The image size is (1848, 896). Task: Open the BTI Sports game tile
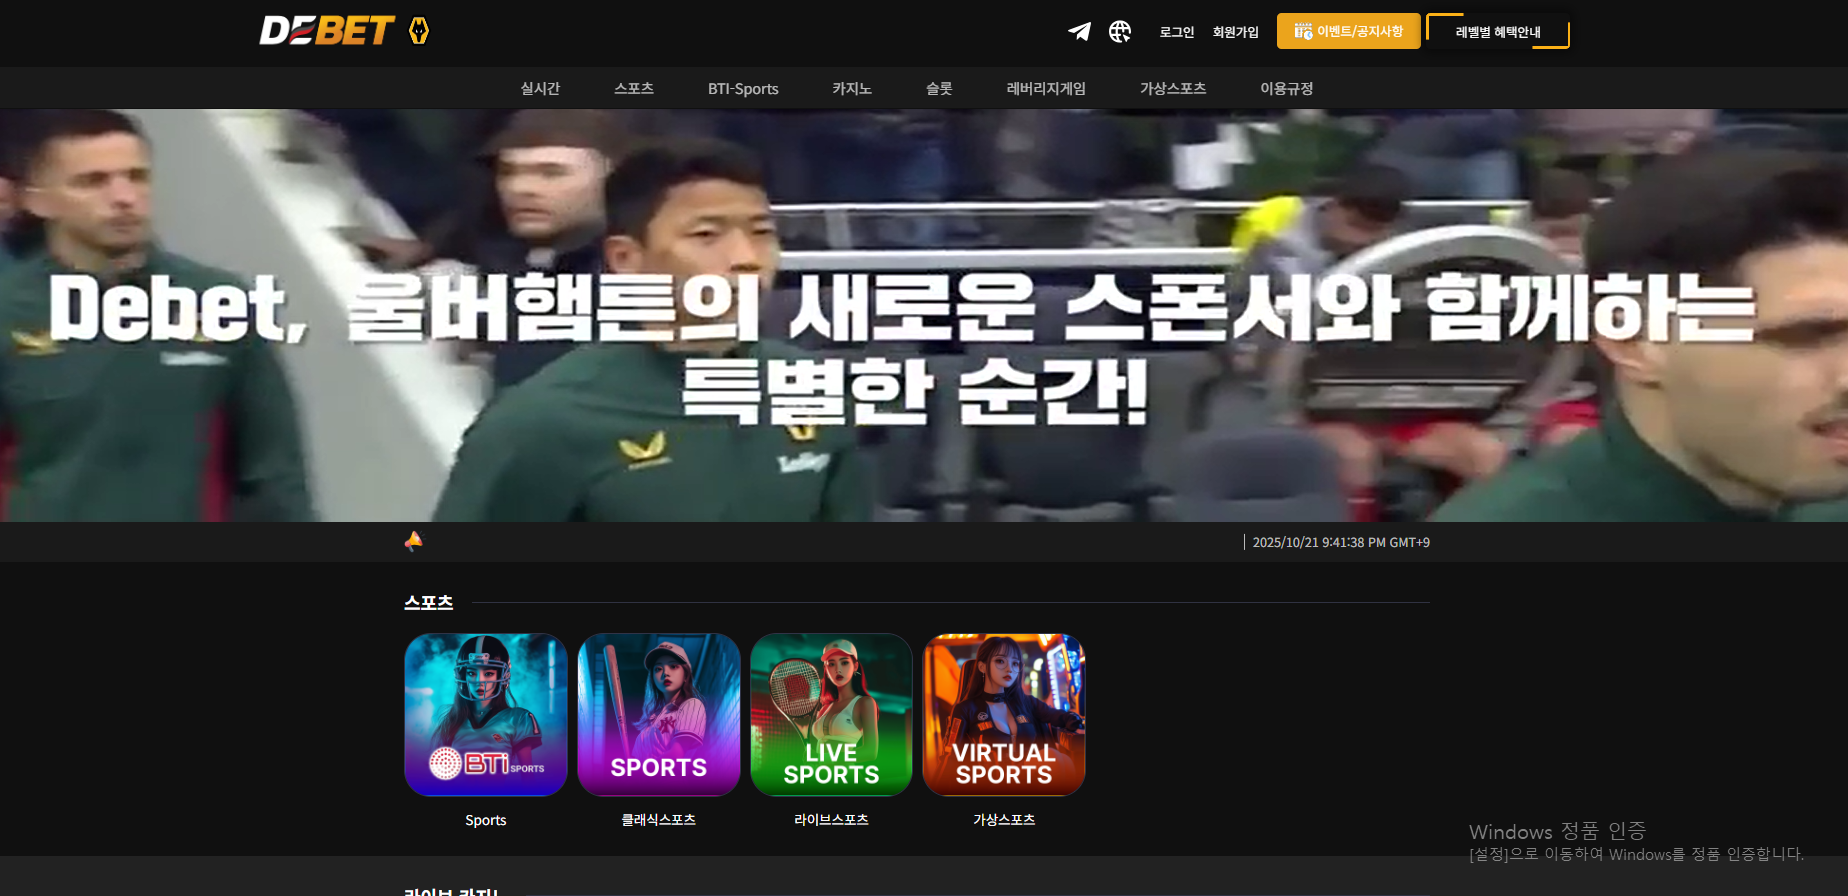pyautogui.click(x=486, y=714)
